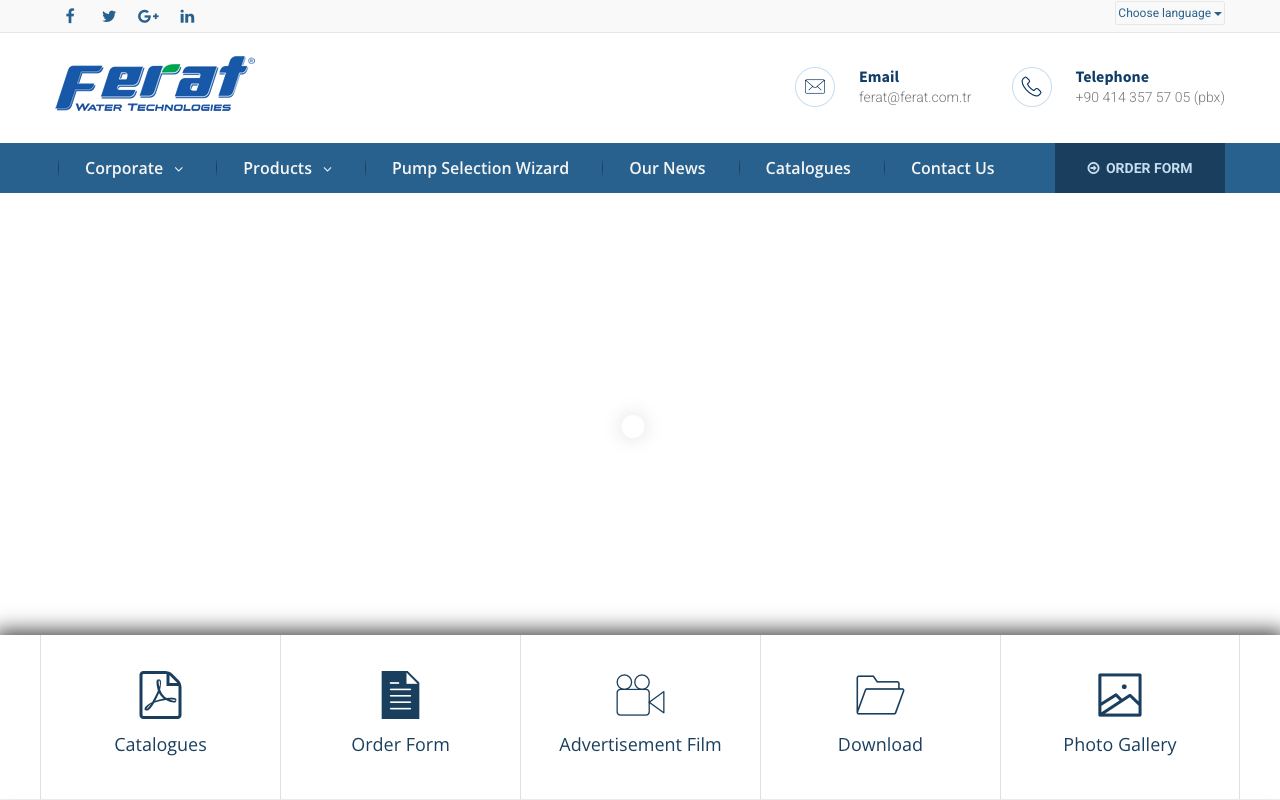Click the Download folder icon
Image resolution: width=1280 pixels, height=800 pixels.
880,695
